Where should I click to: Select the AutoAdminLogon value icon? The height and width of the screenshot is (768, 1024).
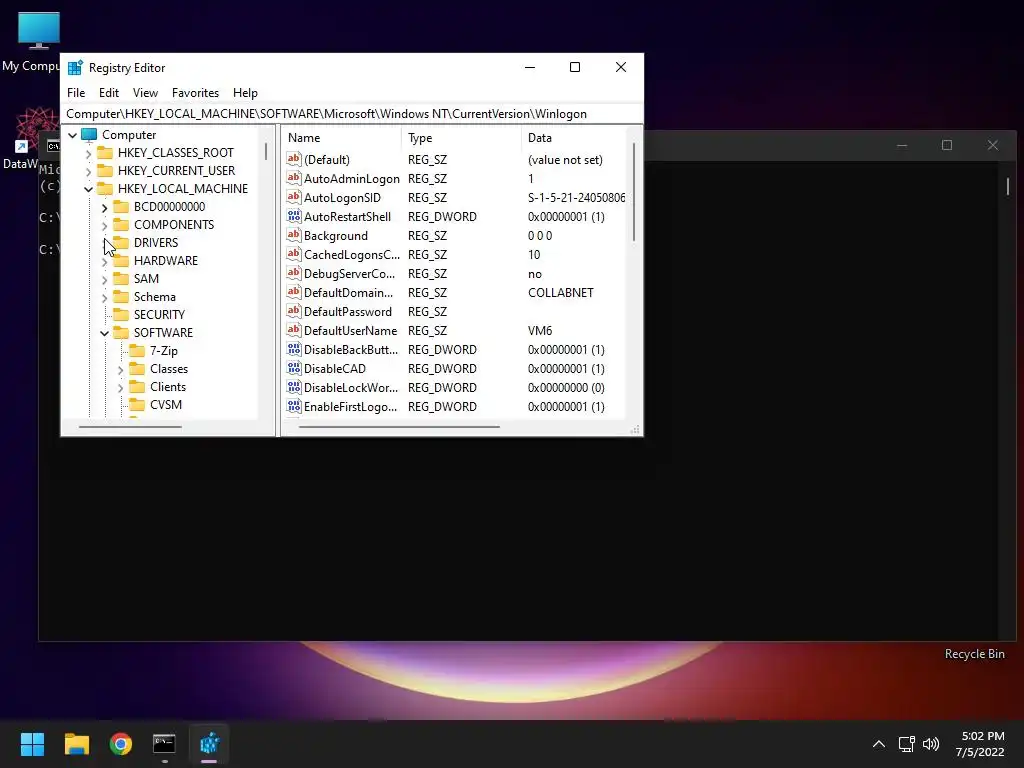pyautogui.click(x=294, y=178)
